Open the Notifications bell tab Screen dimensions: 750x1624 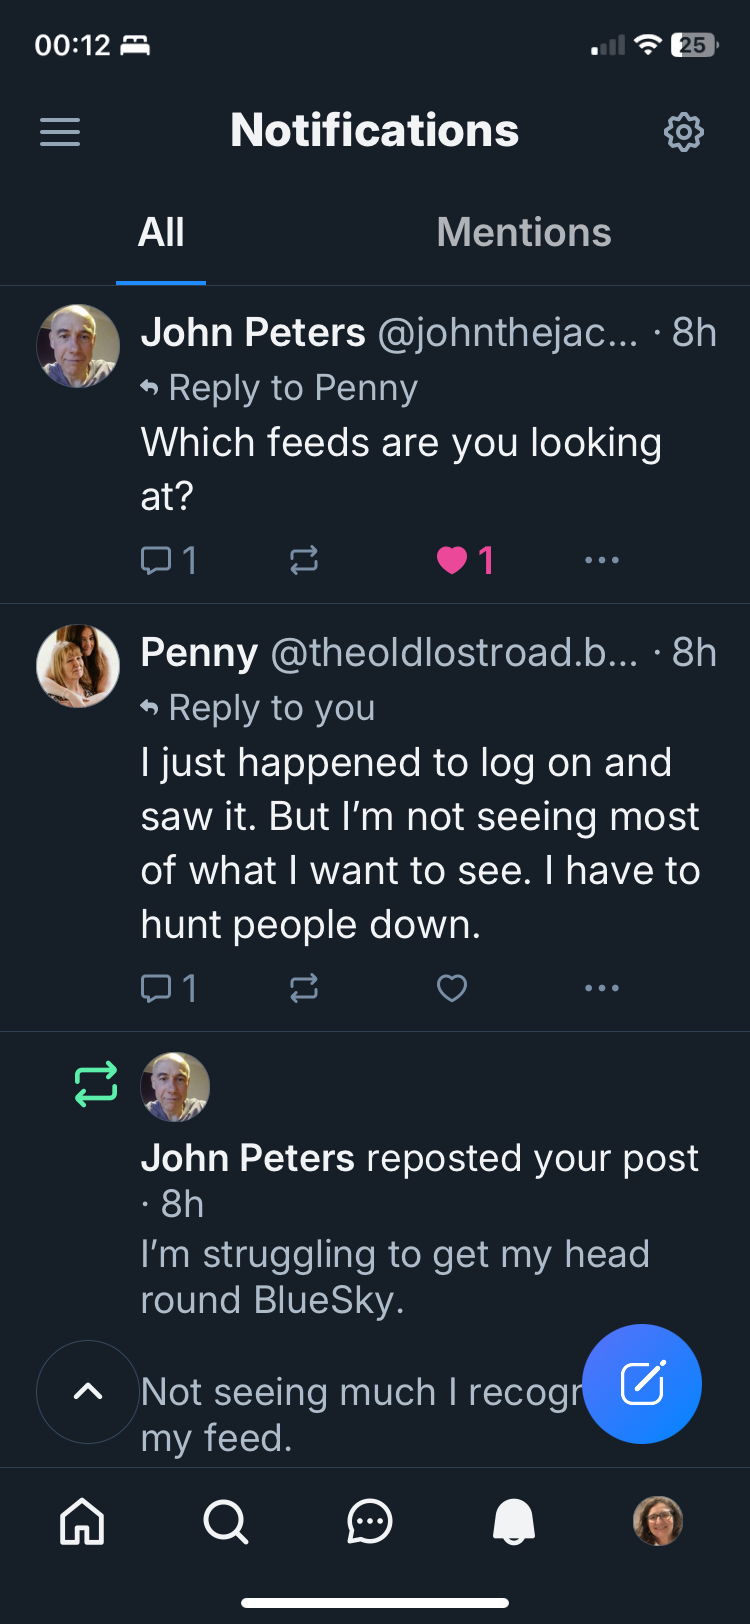pos(514,1522)
